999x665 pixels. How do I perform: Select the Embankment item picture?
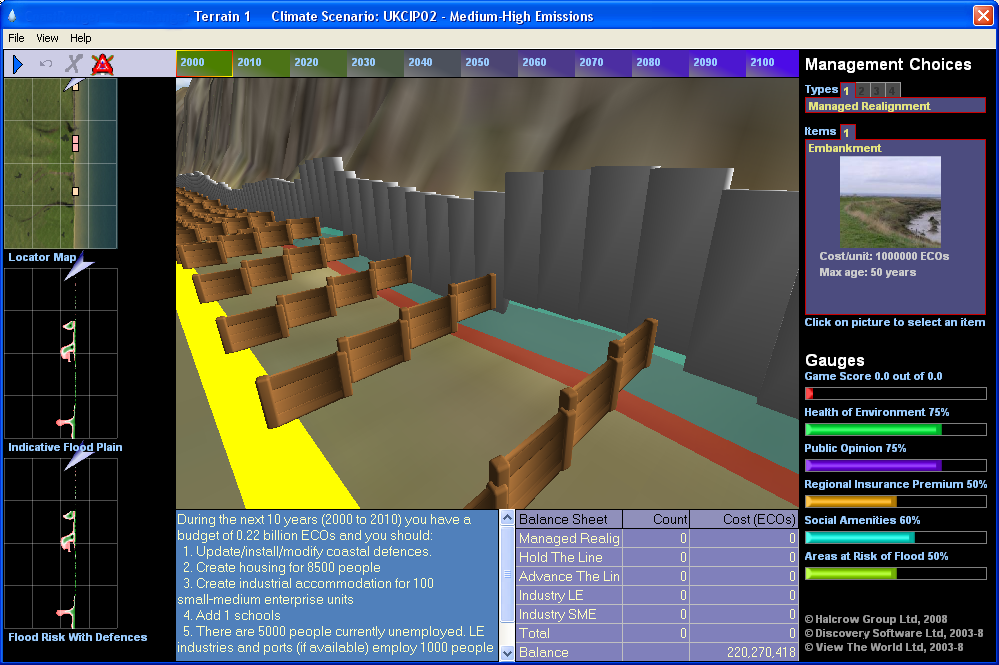pyautogui.click(x=889, y=201)
